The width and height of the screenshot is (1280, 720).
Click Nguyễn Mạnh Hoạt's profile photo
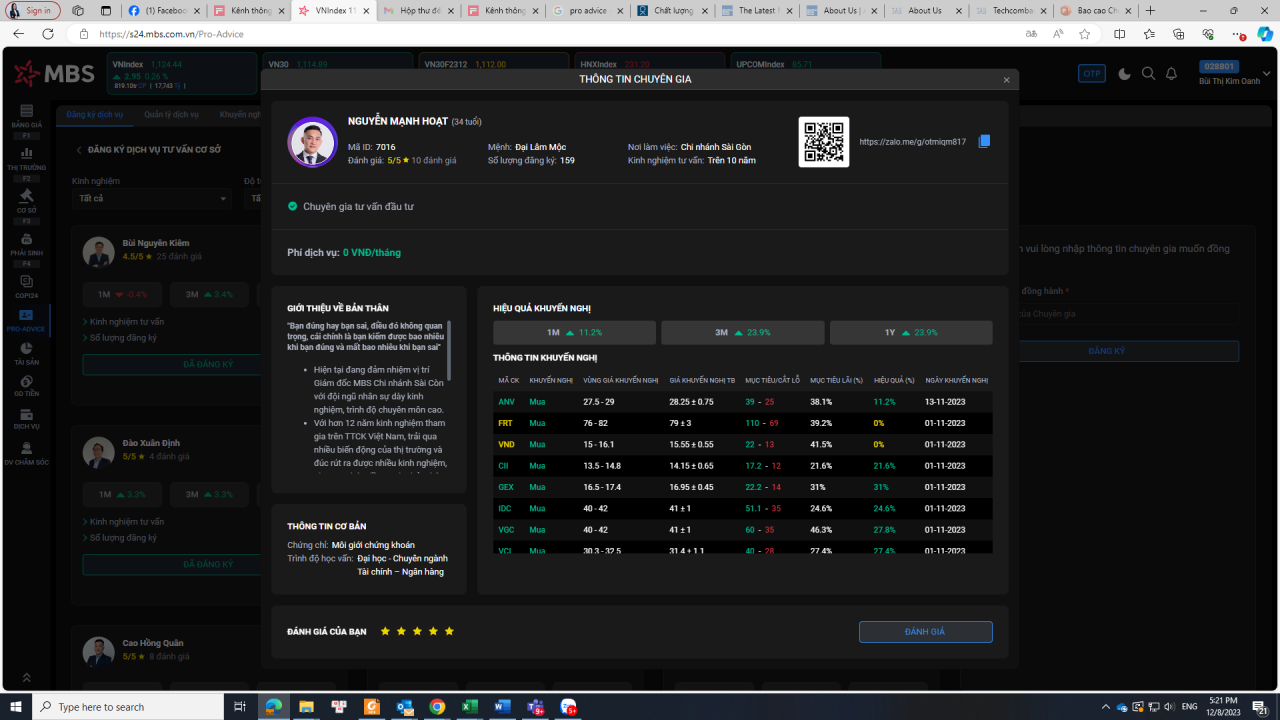point(312,142)
